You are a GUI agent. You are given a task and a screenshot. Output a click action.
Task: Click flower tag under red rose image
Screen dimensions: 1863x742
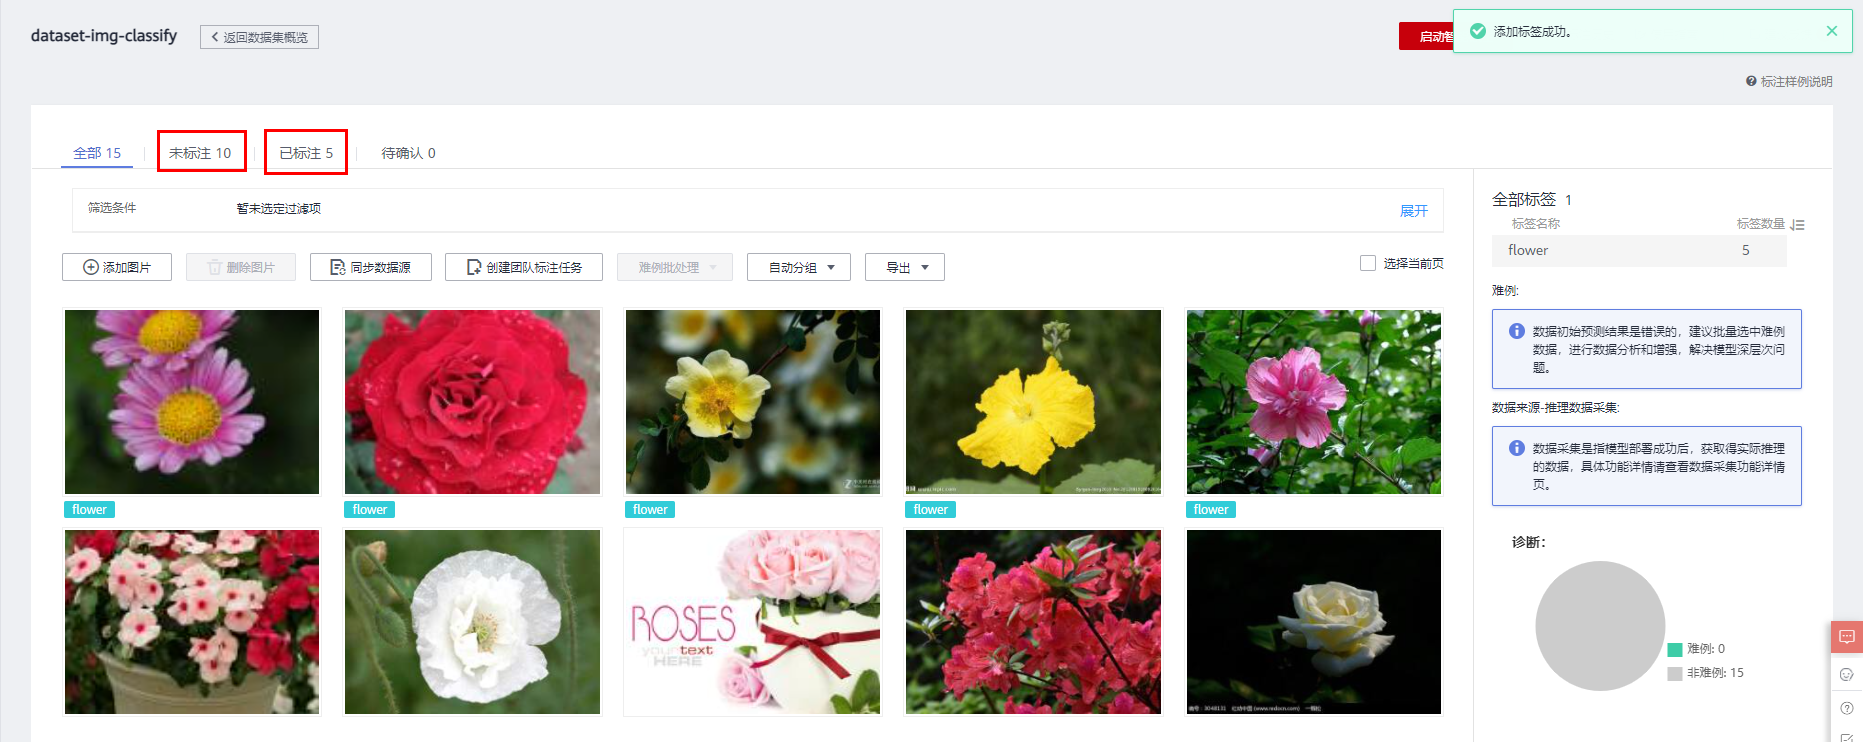[370, 509]
